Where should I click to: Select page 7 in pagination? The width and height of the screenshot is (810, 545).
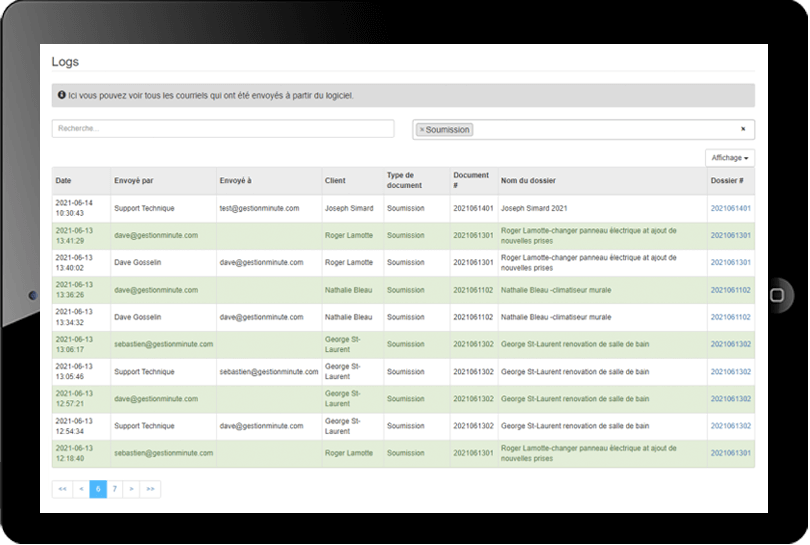[115, 489]
